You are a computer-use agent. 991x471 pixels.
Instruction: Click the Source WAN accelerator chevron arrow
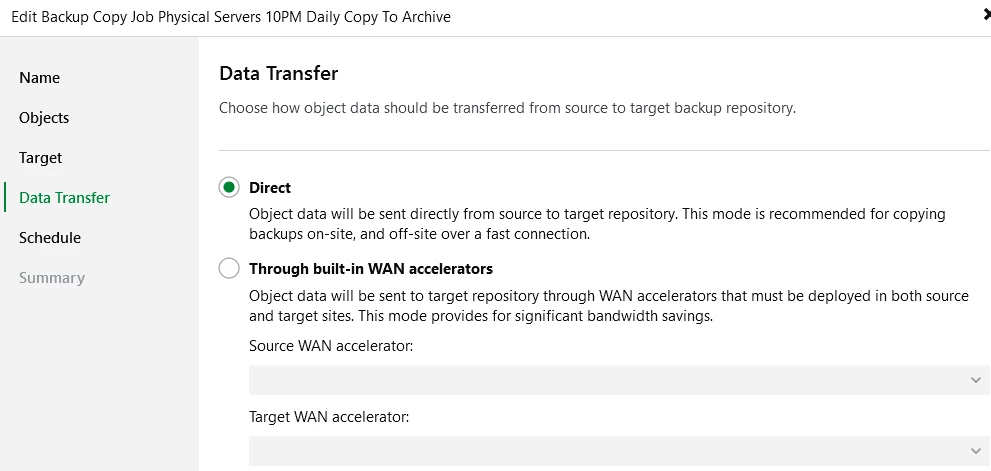coord(976,380)
